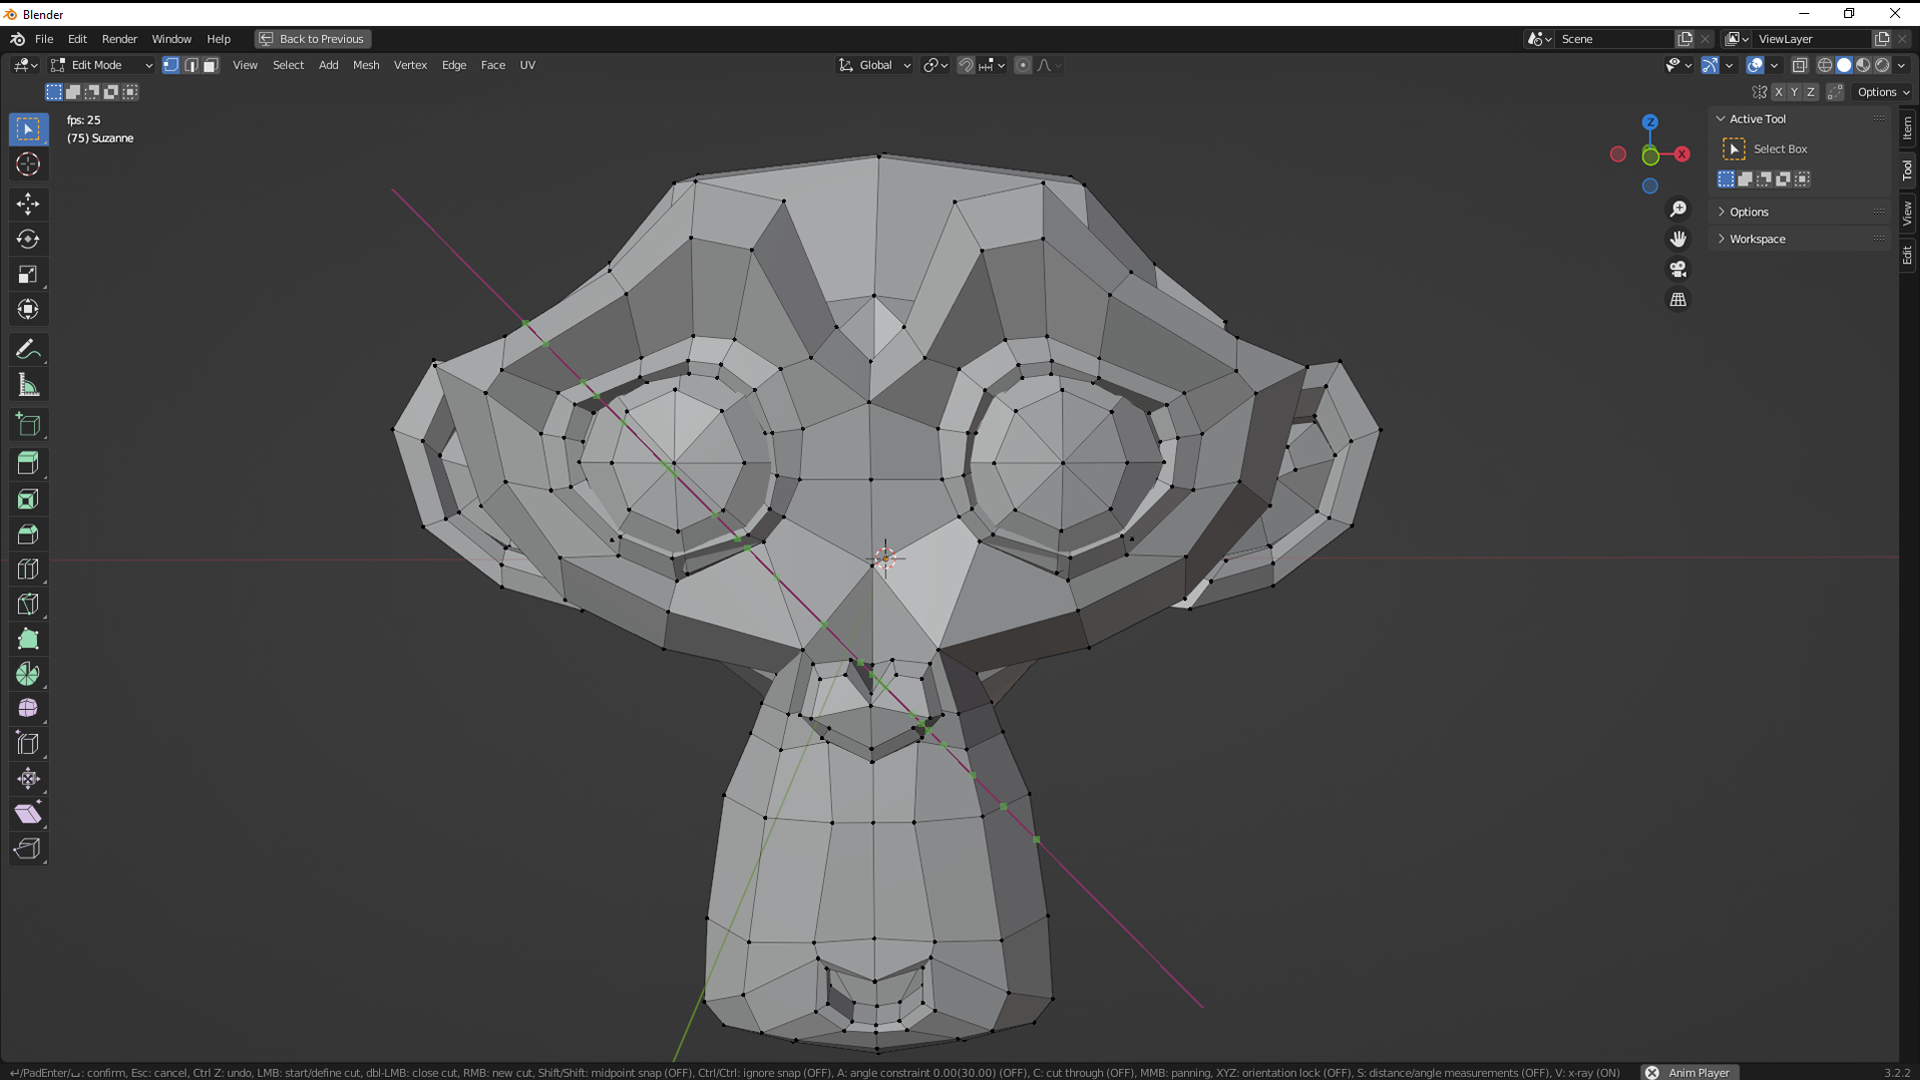Open the Mesh menu

365,64
